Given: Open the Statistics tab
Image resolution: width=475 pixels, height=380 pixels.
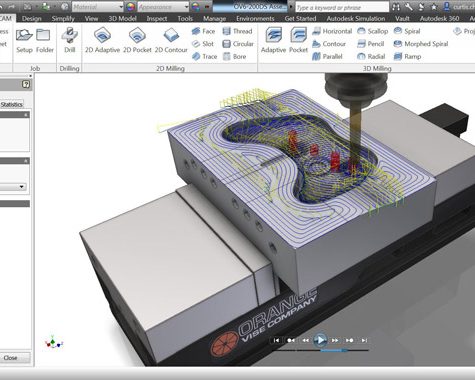Looking at the screenshot, I should click(x=12, y=104).
